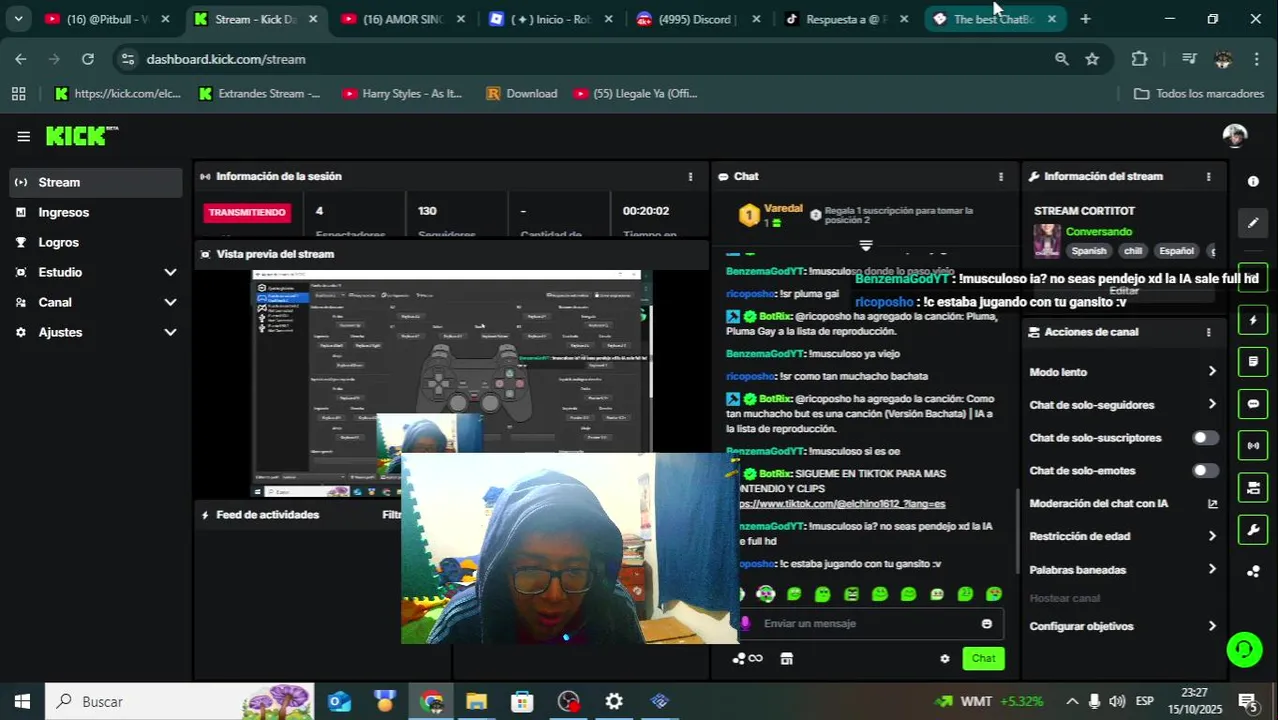Open options for Información de la sesión panel

(690, 176)
